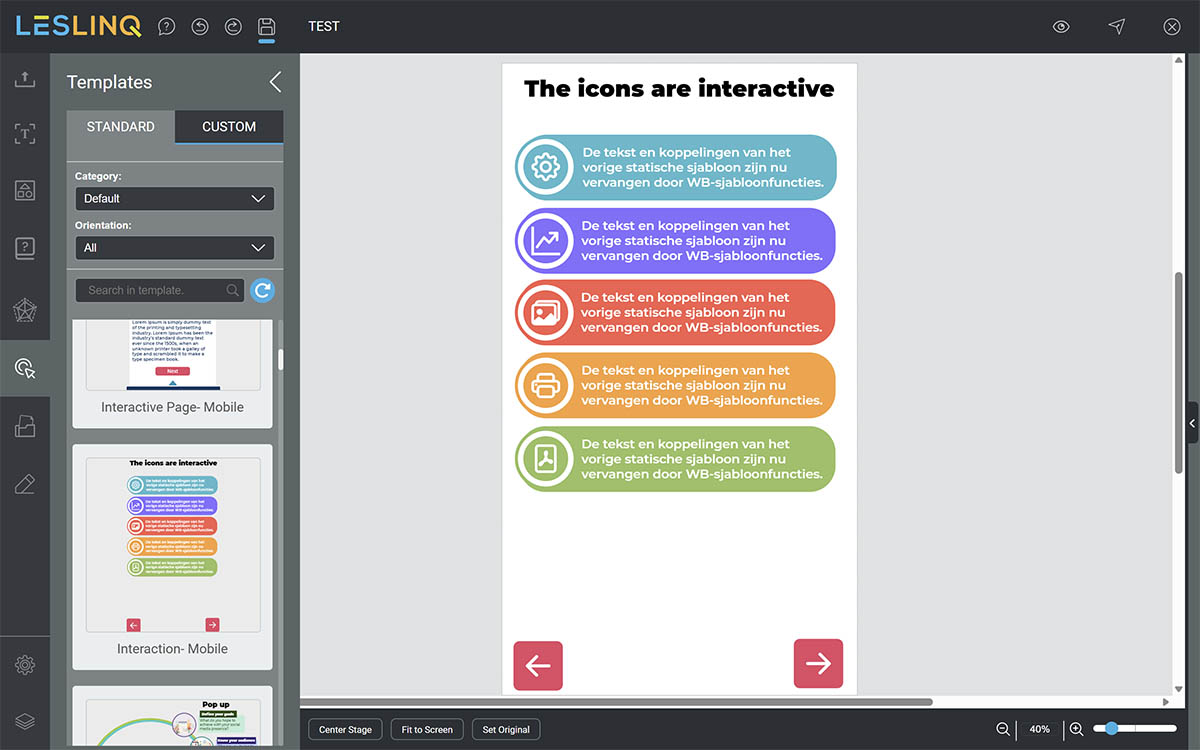Click the Interaction- Mobile label
This screenshot has width=1200, height=750.
(172, 649)
